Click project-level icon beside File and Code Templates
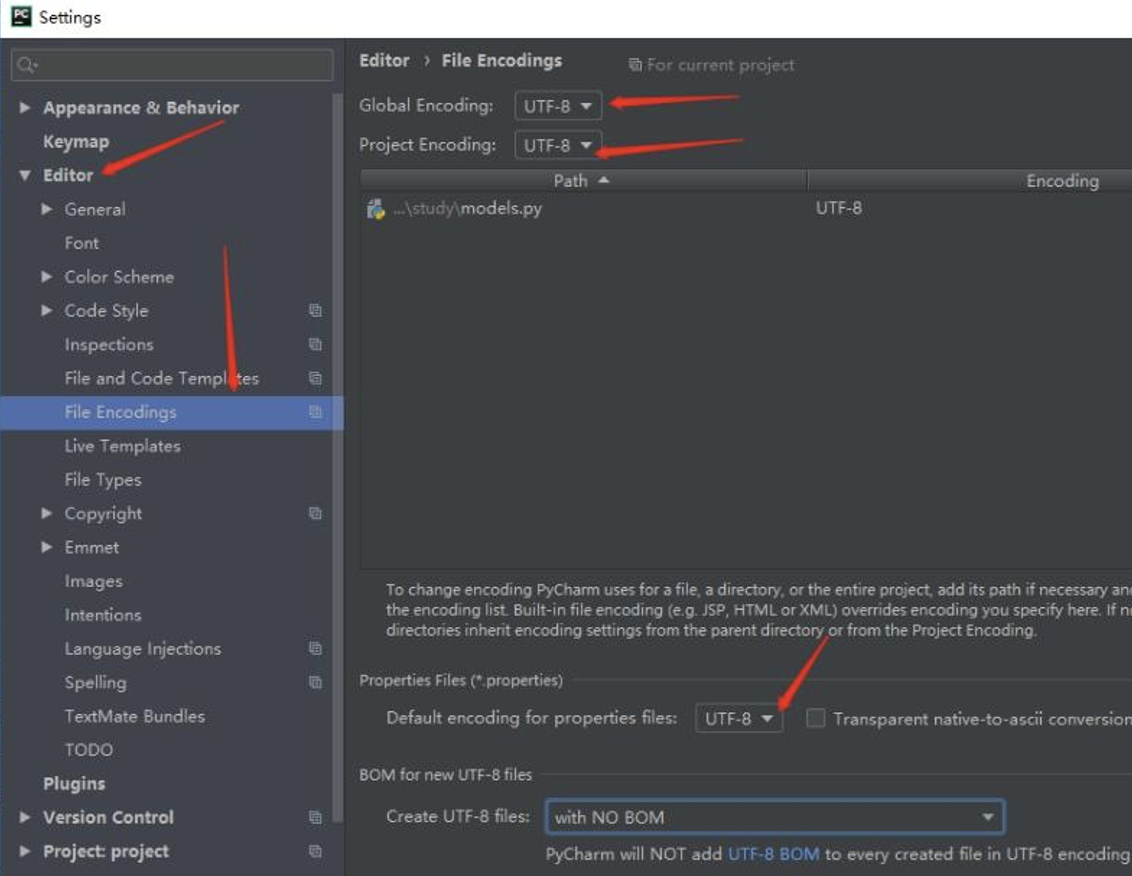The height and width of the screenshot is (876, 1132). click(x=315, y=378)
